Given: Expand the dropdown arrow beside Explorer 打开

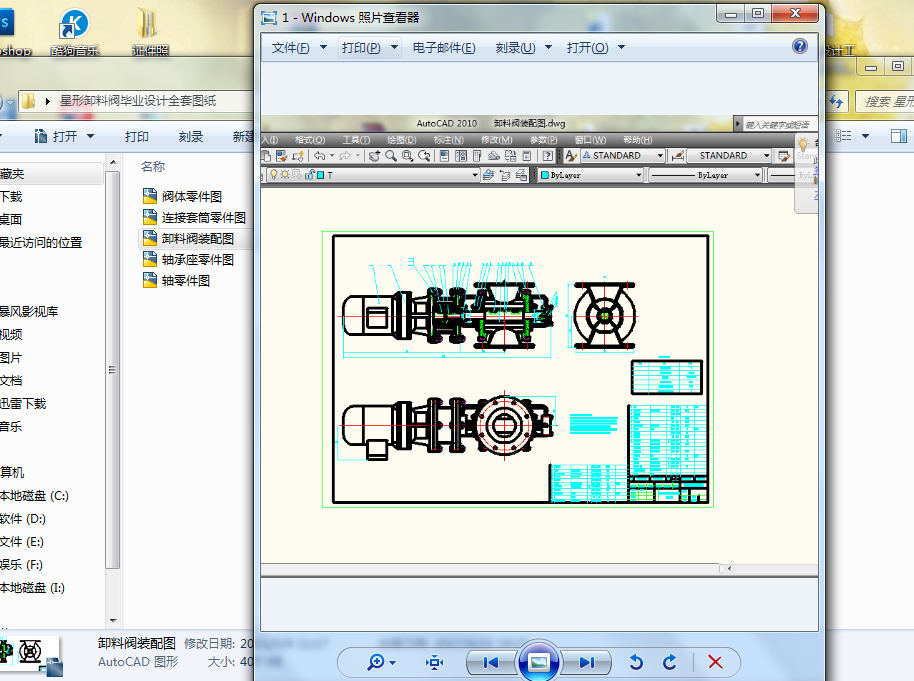Looking at the screenshot, I should pyautogui.click(x=90, y=136).
